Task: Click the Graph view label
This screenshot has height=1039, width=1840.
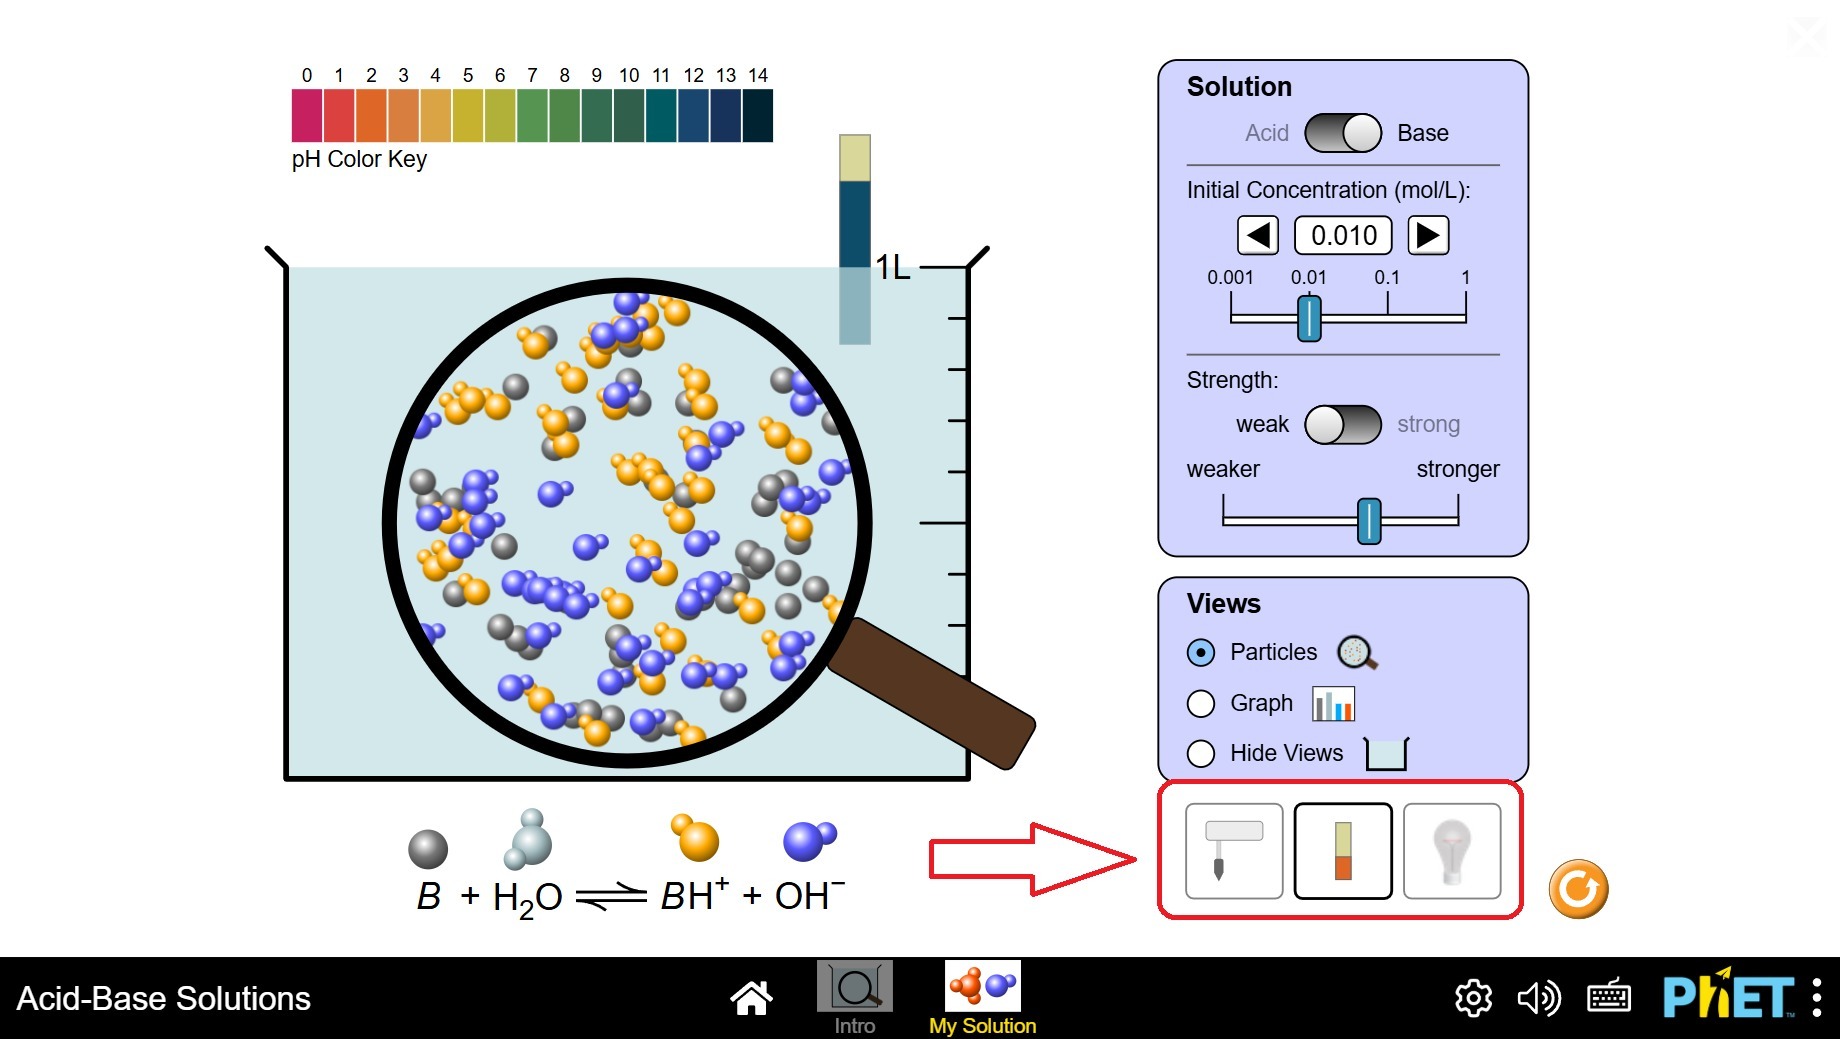Action: click(1261, 703)
